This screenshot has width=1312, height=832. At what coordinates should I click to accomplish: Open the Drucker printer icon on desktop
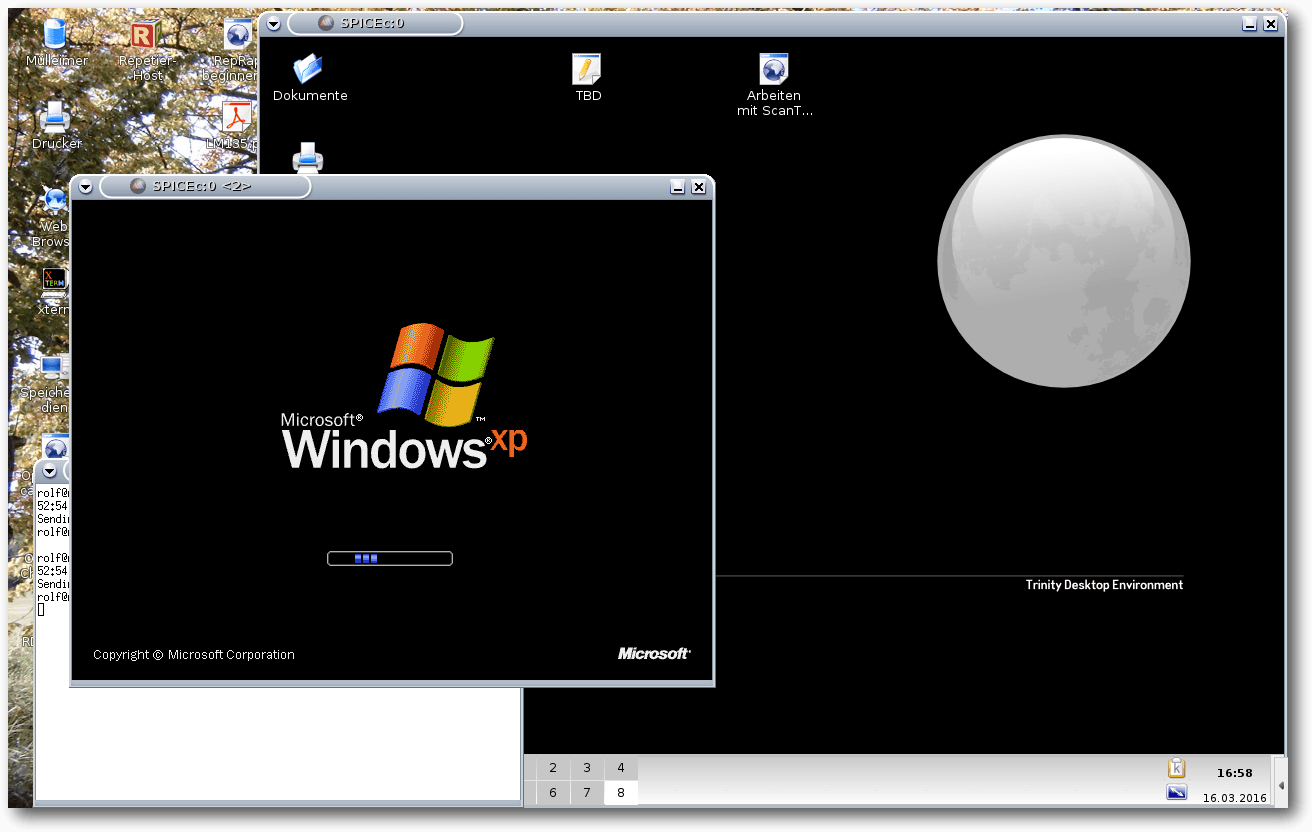point(55,118)
